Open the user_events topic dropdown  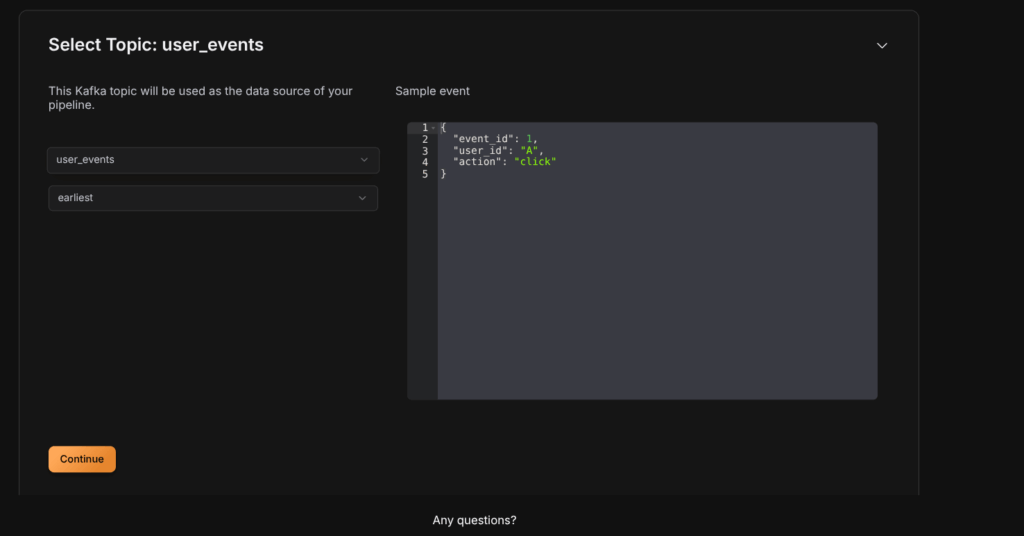point(213,160)
